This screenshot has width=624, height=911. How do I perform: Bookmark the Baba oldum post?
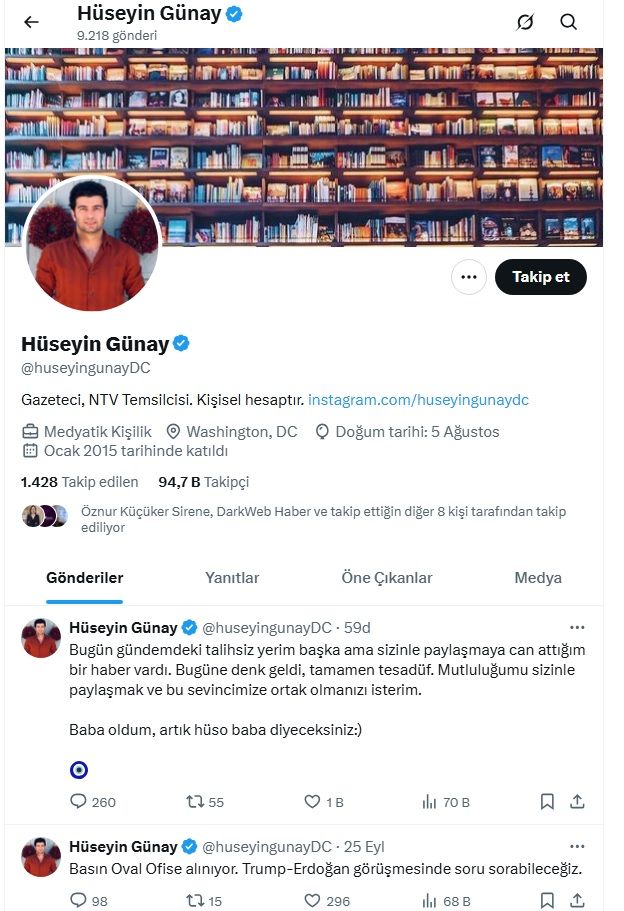tap(547, 802)
